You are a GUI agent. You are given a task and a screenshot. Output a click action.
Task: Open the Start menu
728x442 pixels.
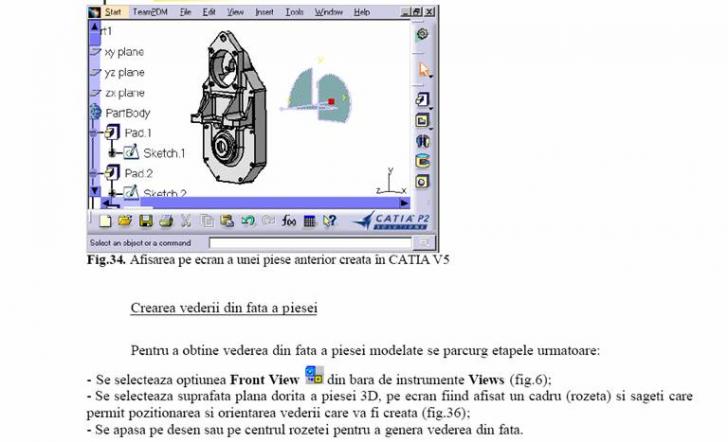pyautogui.click(x=113, y=12)
